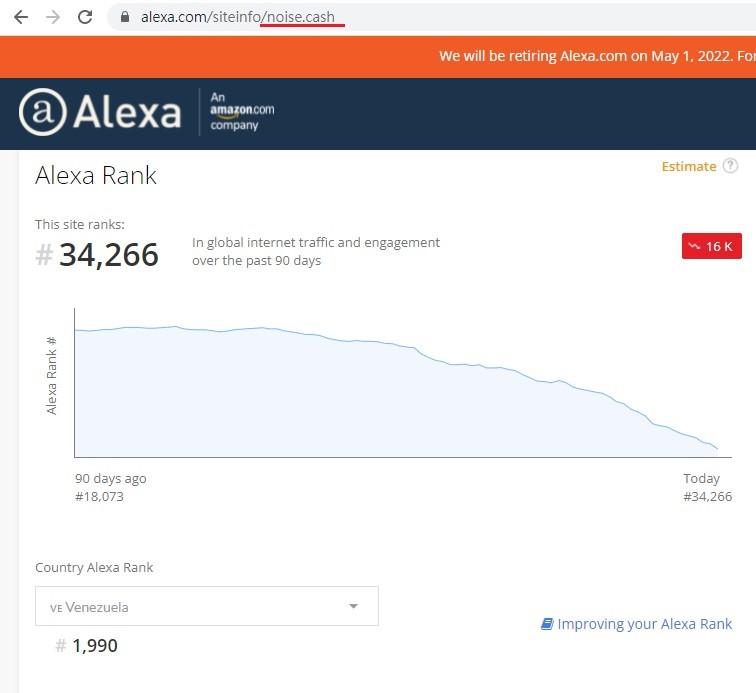Click the Alexa wordmark text
756x693 pixels.
click(x=127, y=112)
